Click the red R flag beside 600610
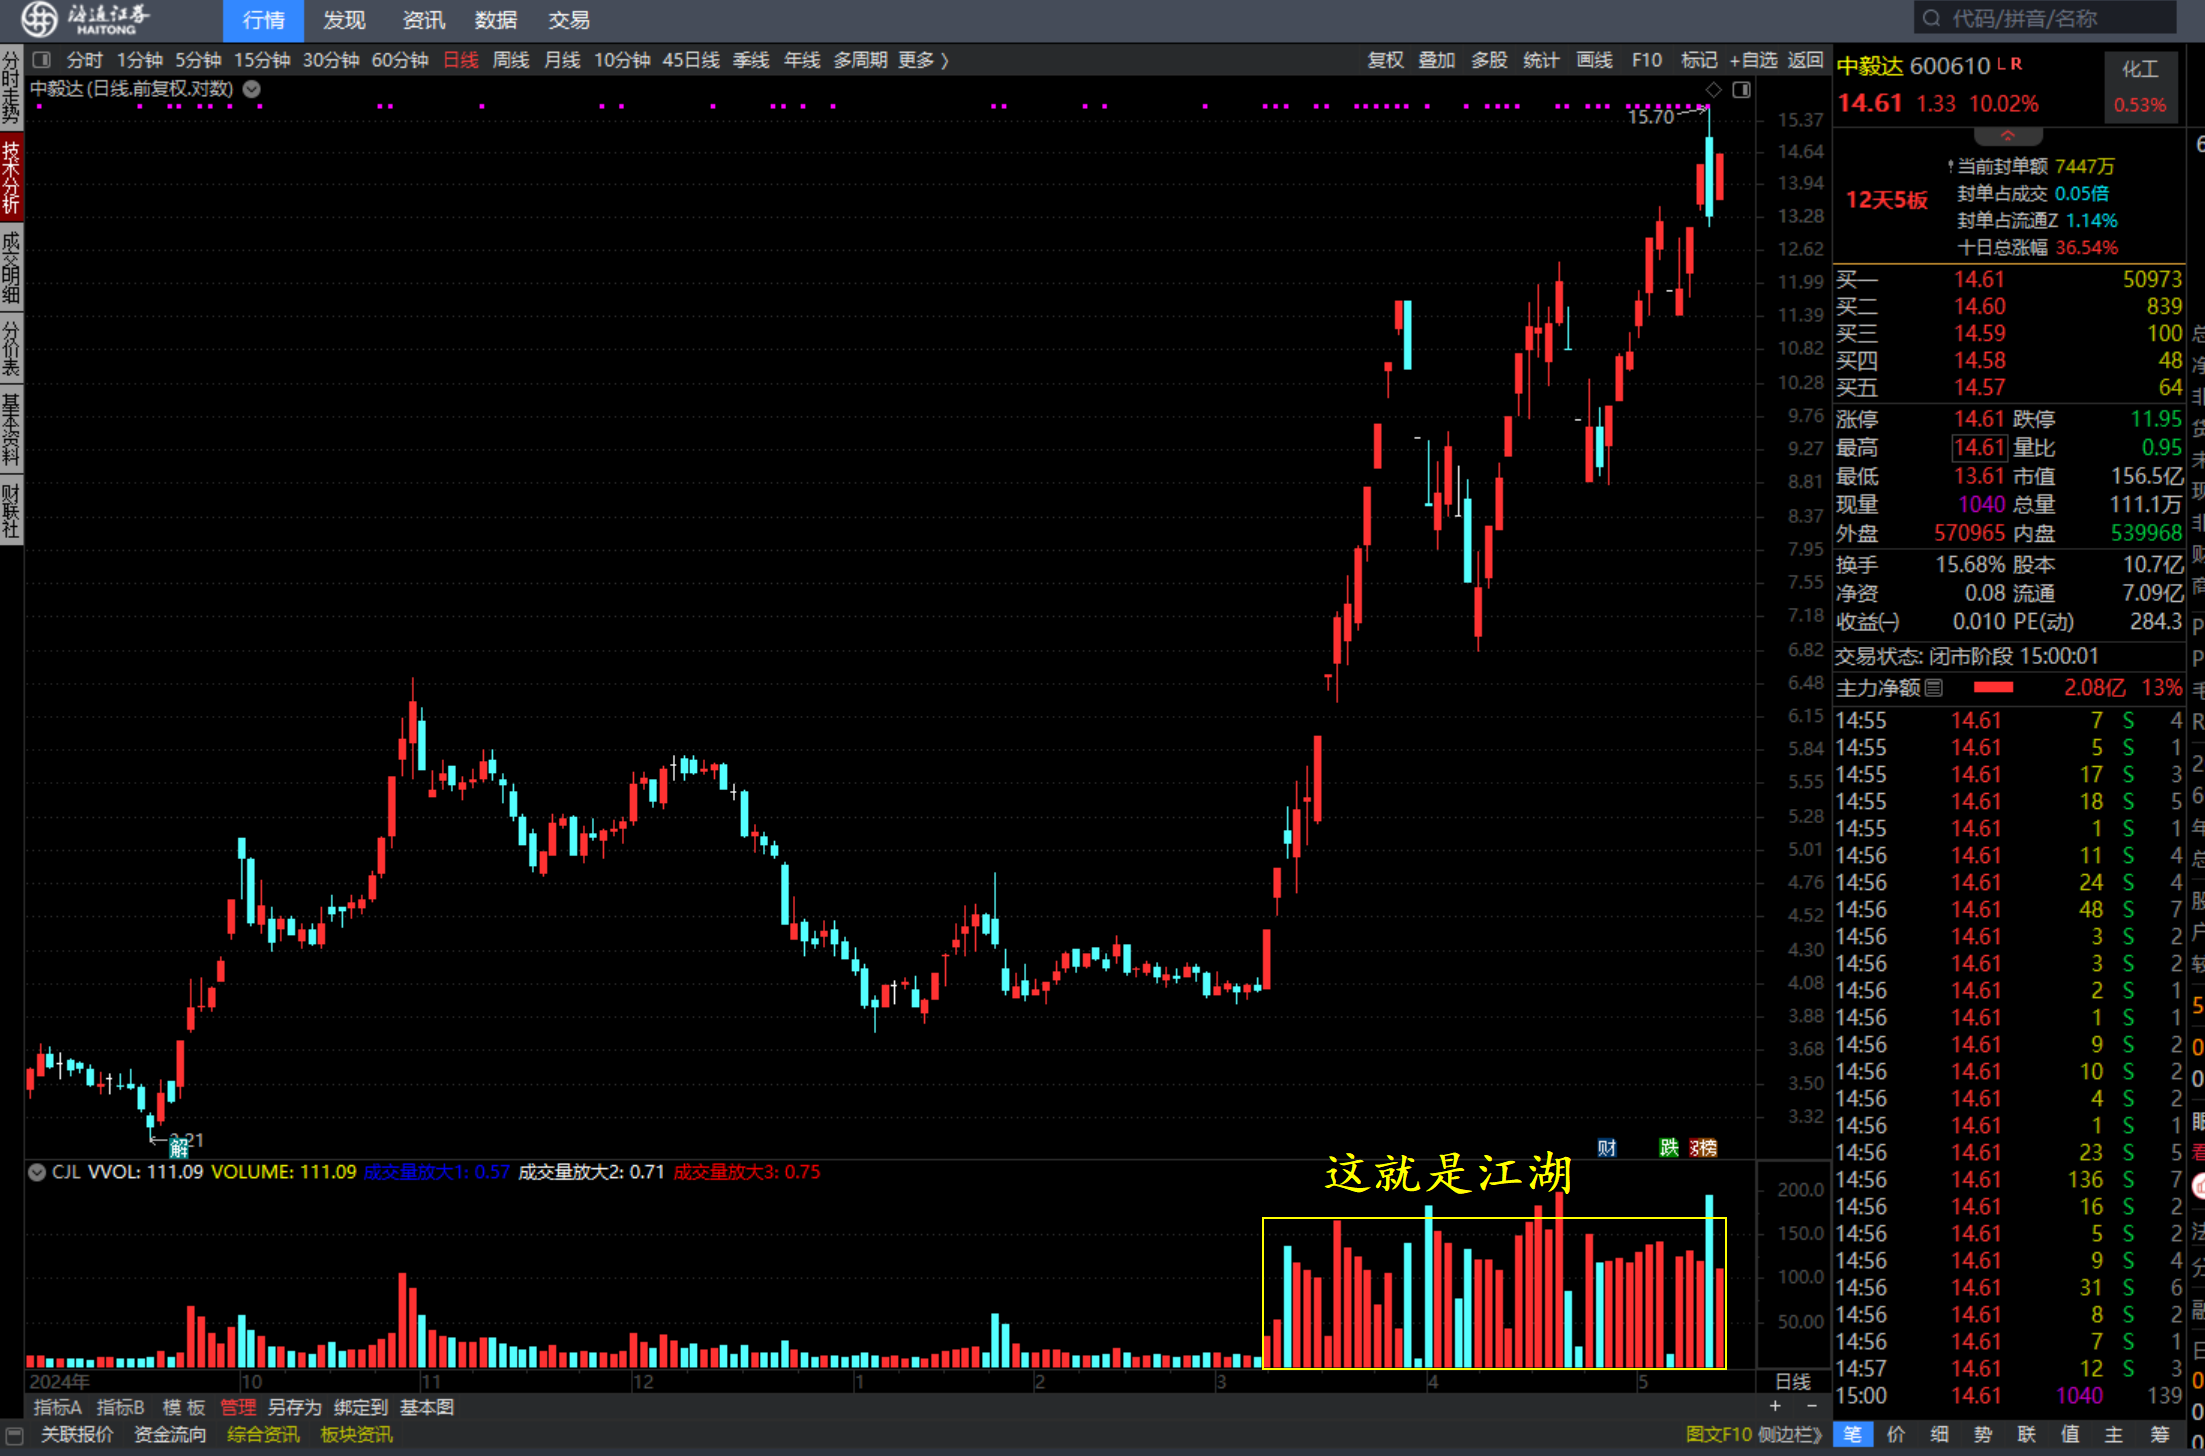Screen dimensions: 2205x1456 tap(2016, 63)
